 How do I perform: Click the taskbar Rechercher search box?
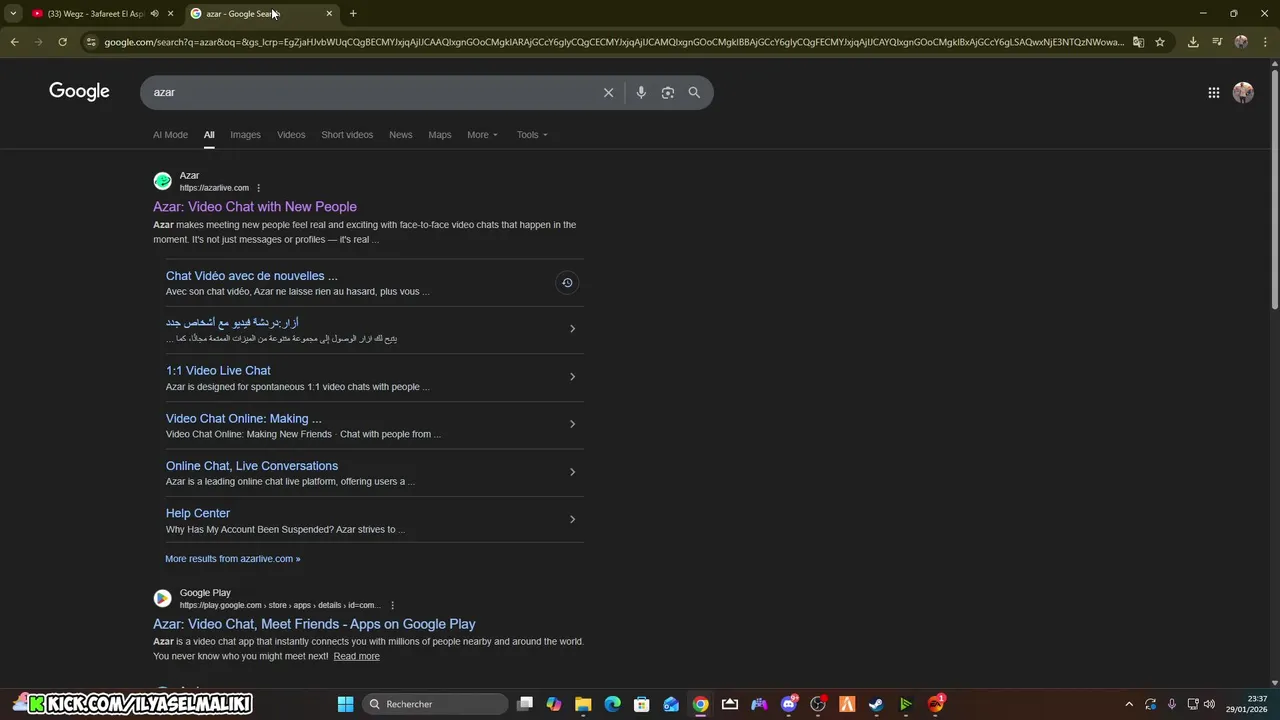435,704
